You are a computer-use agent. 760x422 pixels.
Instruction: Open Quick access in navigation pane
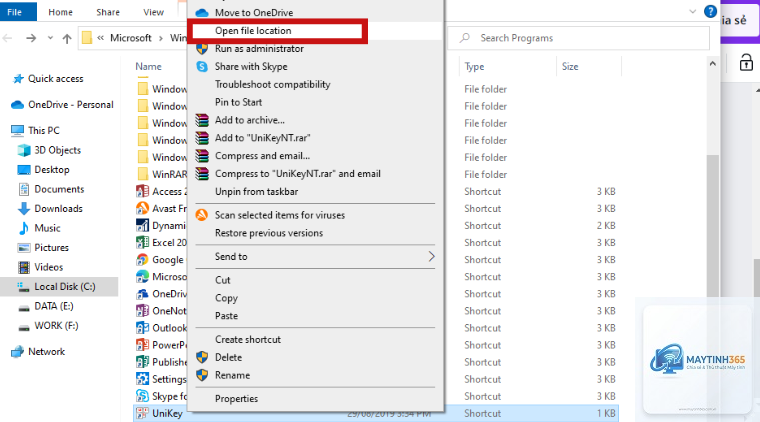[x=55, y=78]
